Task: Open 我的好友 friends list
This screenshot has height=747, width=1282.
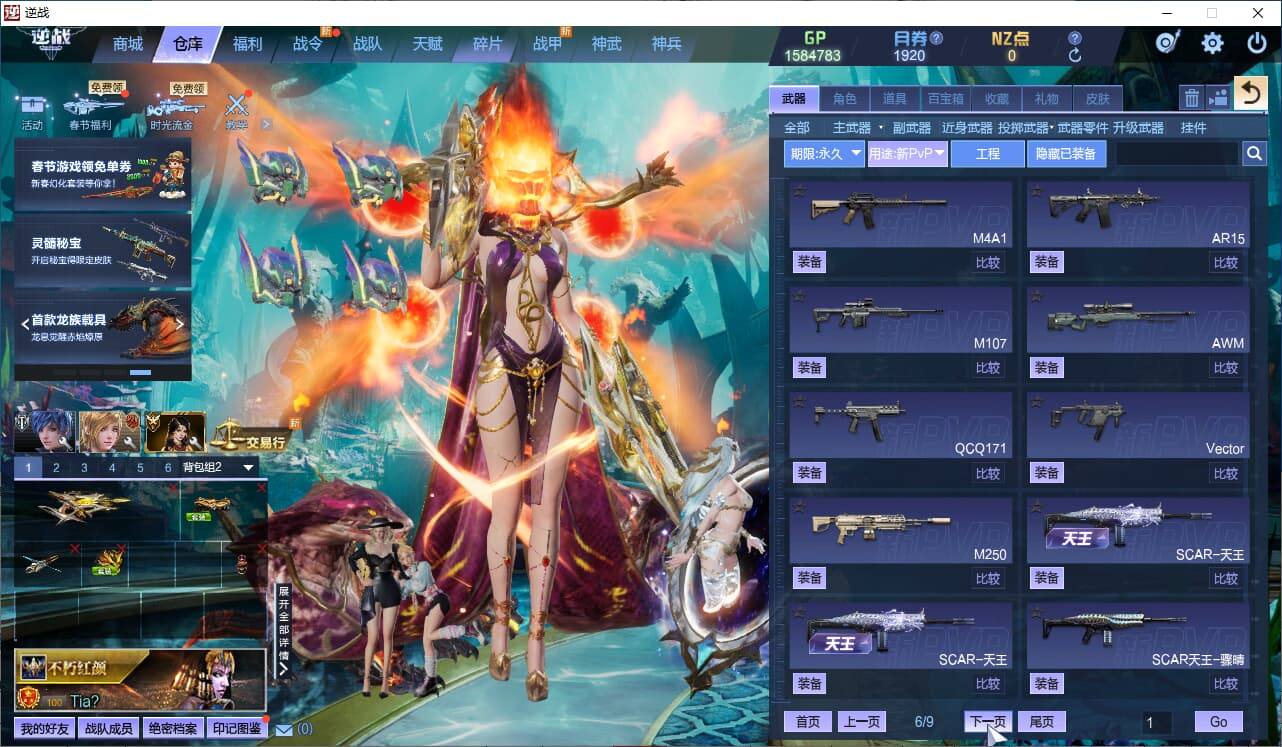Action: 45,729
